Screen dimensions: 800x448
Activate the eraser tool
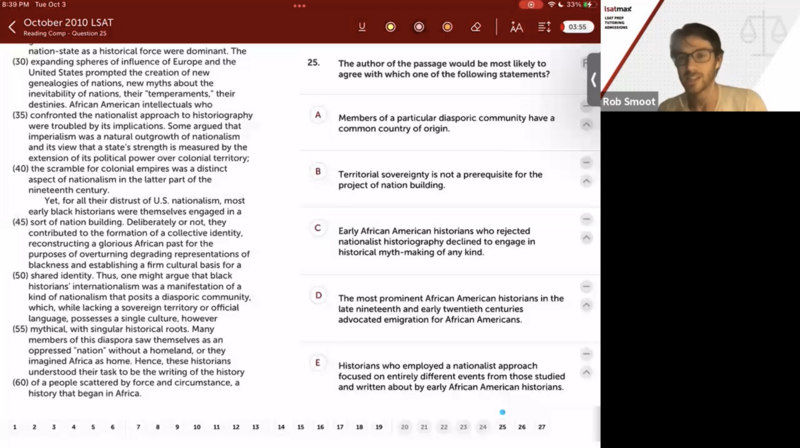(476, 27)
